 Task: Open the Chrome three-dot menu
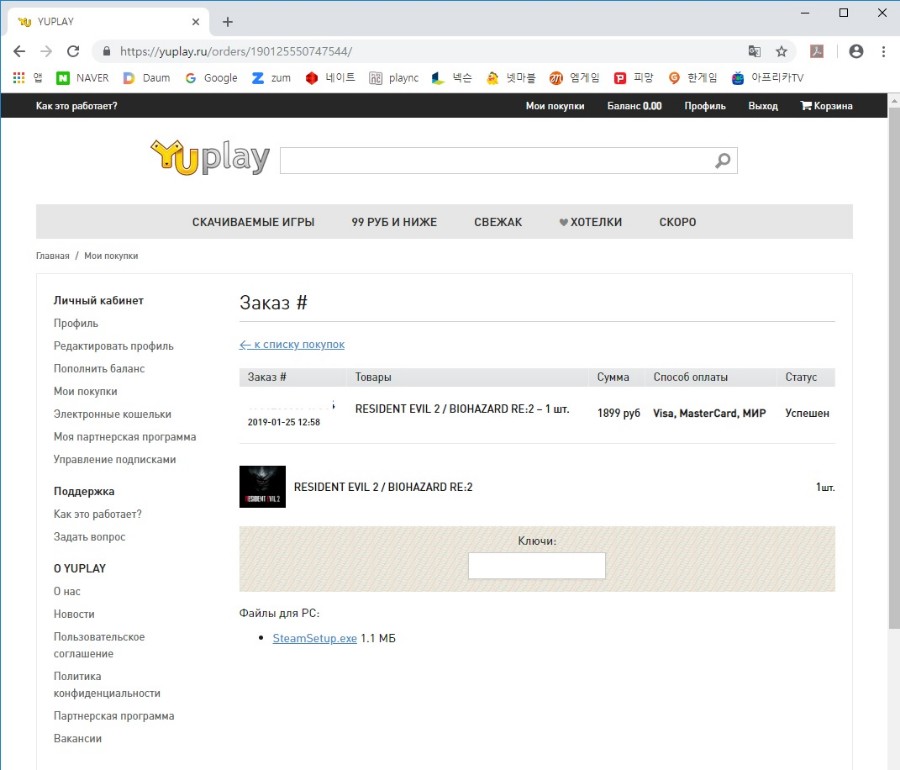pos(883,52)
